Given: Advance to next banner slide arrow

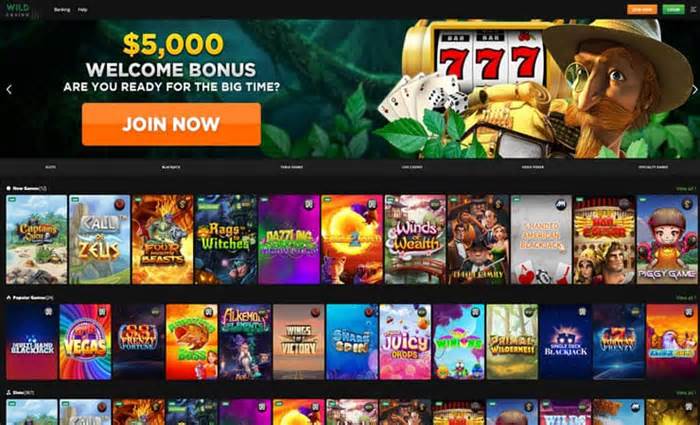Looking at the screenshot, I should [694, 89].
